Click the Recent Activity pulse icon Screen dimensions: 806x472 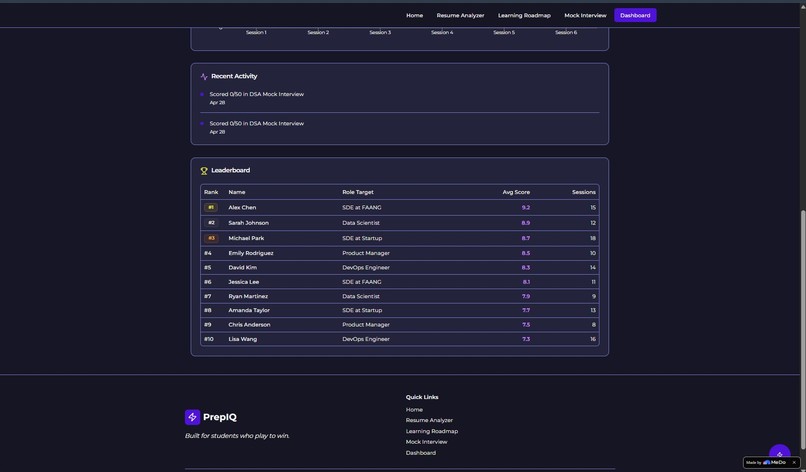point(204,77)
